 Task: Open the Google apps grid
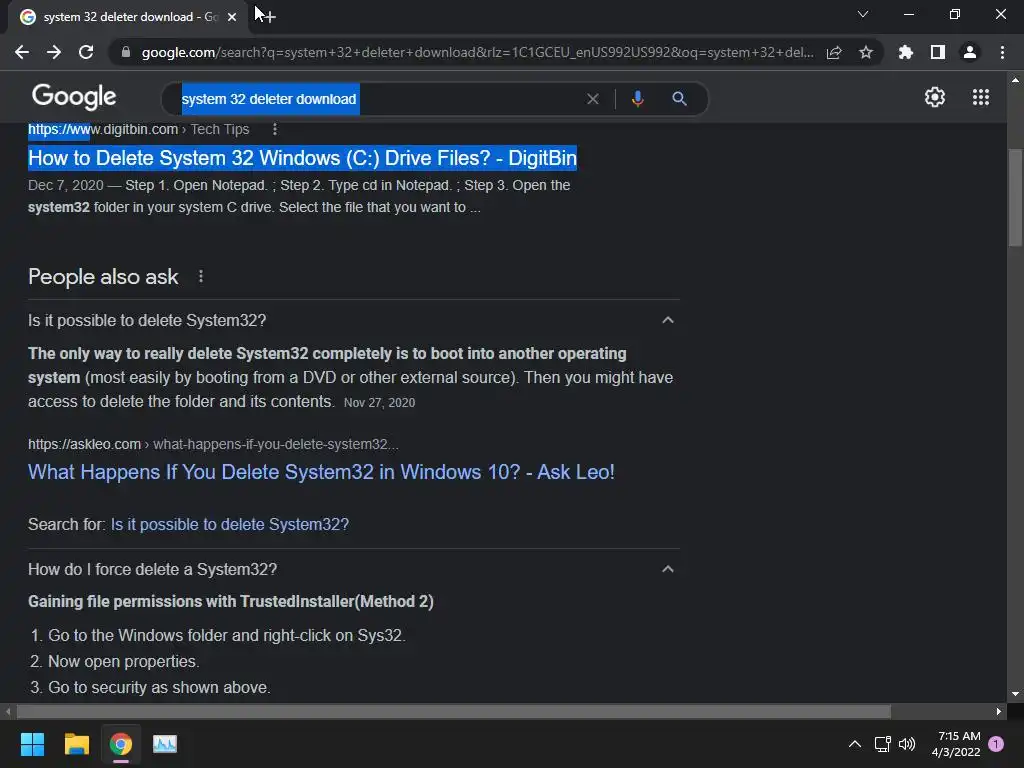pyautogui.click(x=981, y=97)
